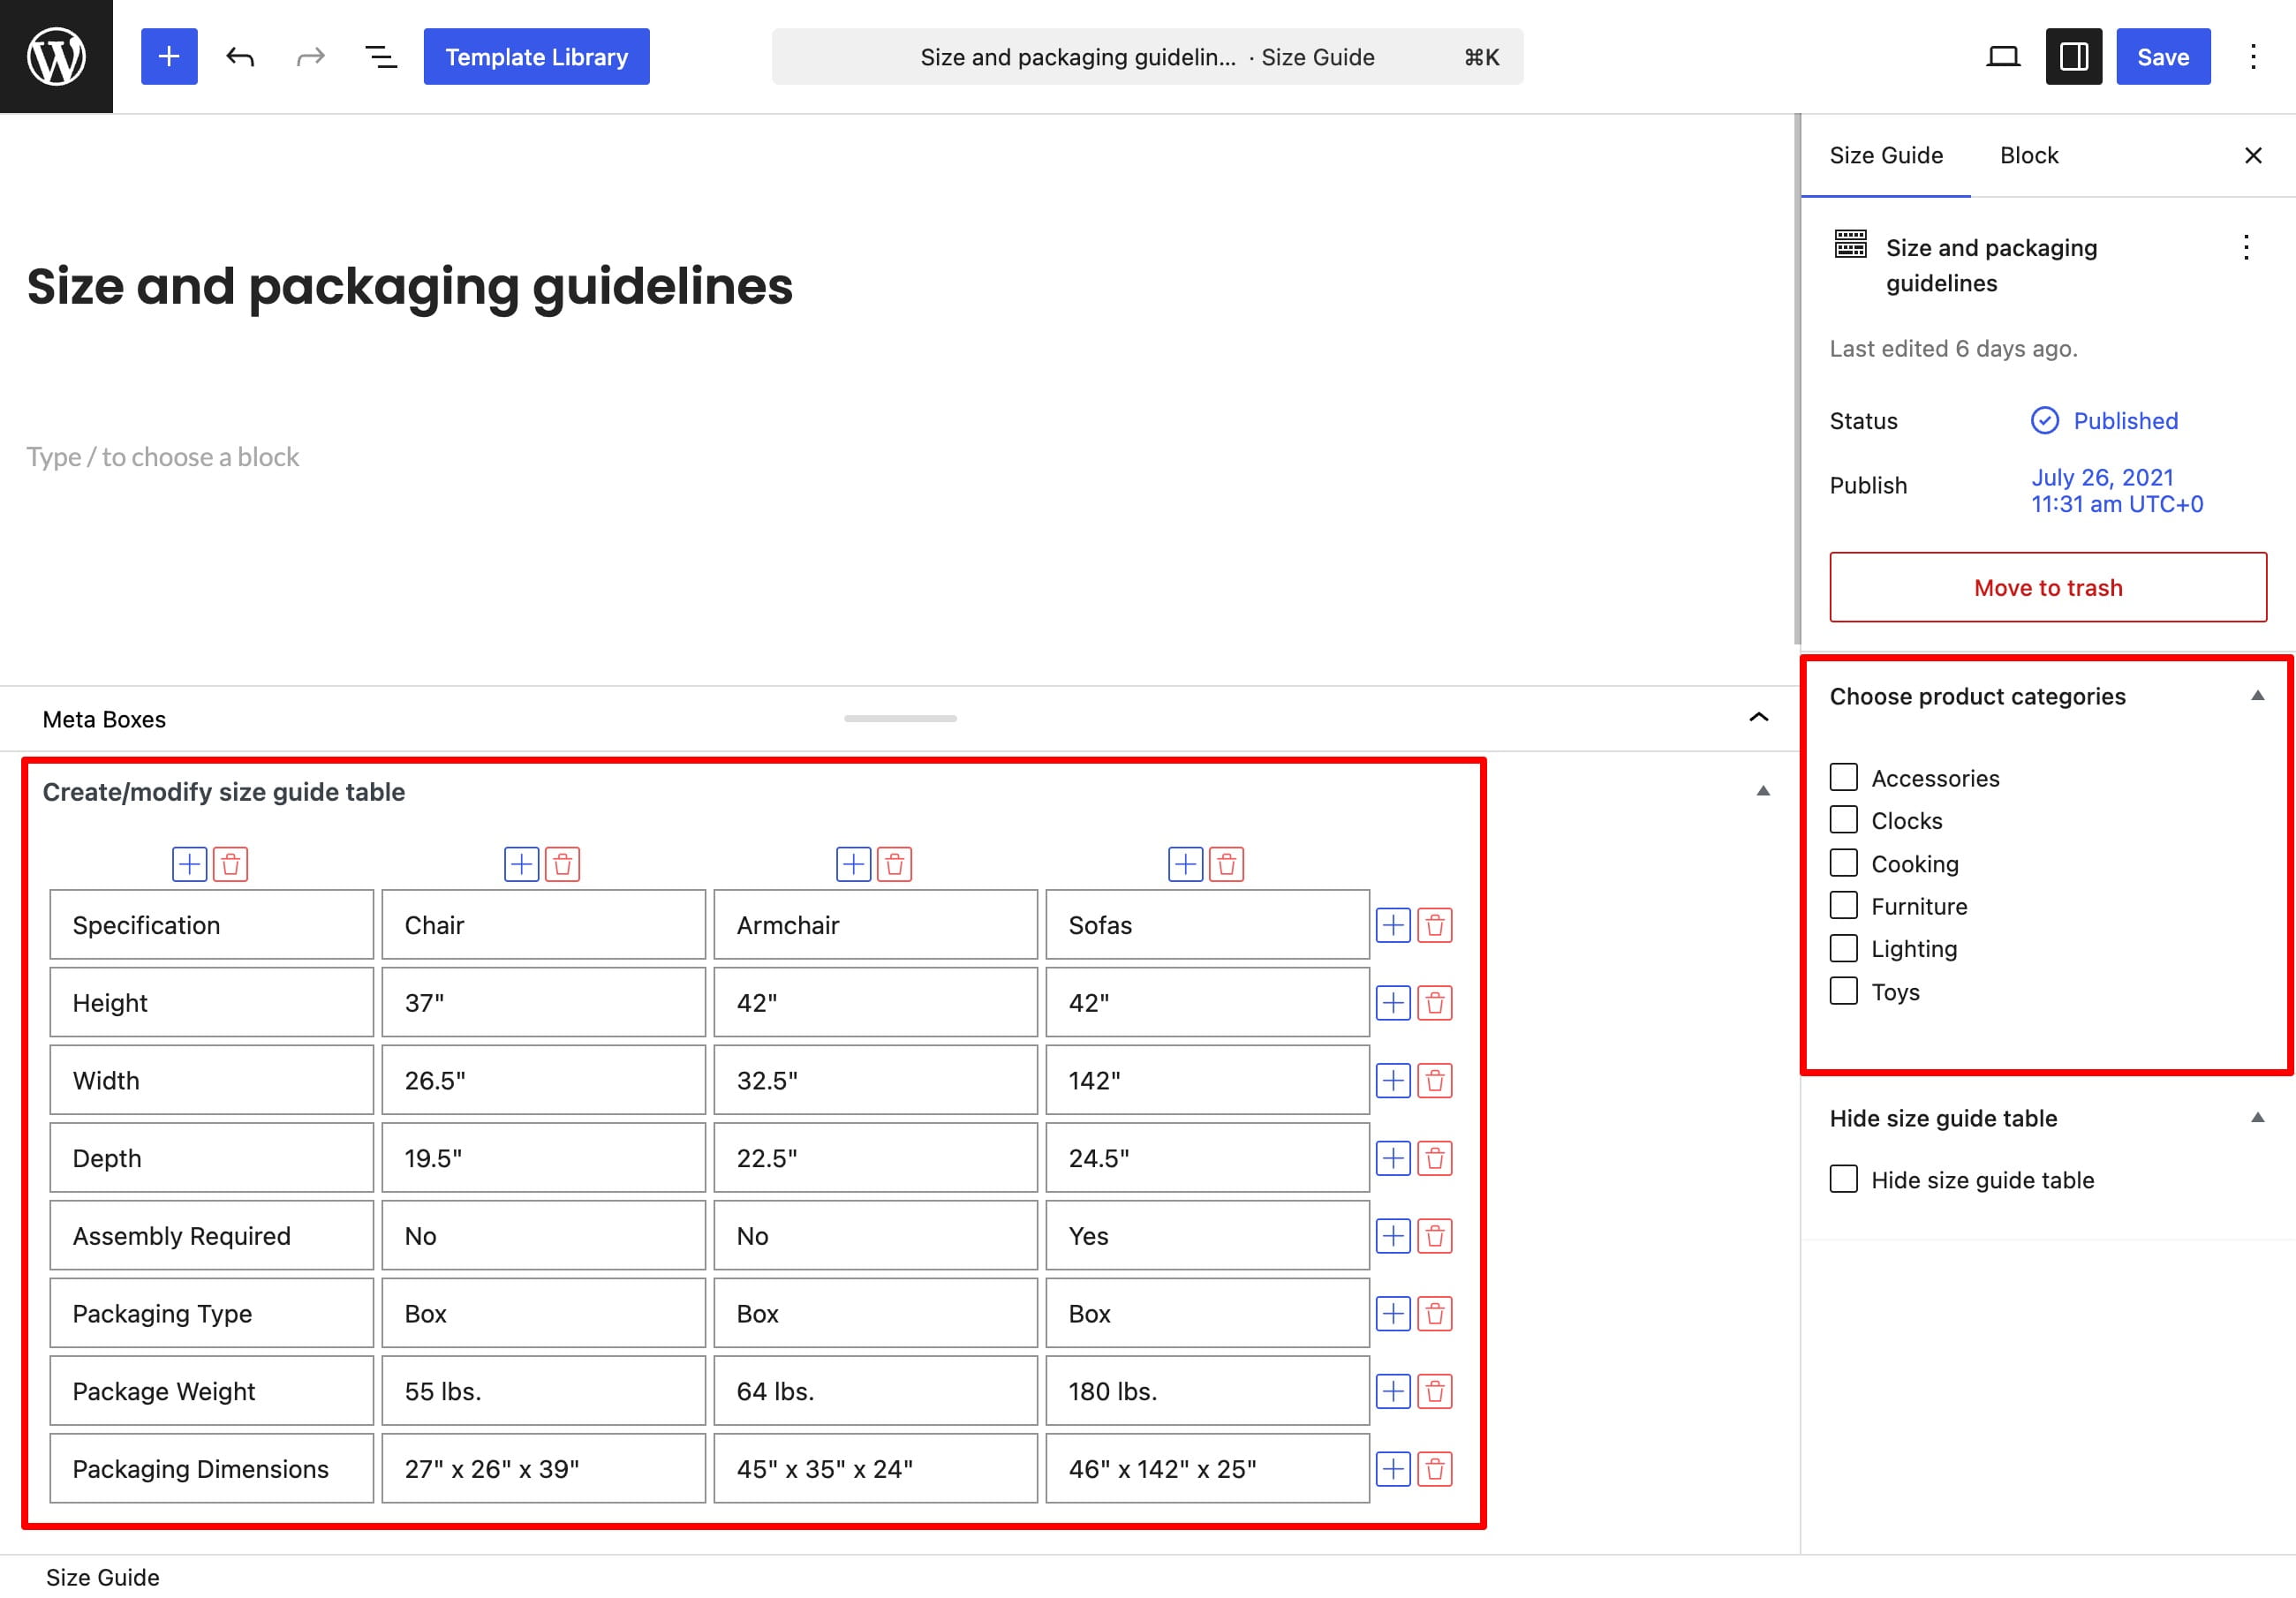Image resolution: width=2296 pixels, height=1598 pixels.
Task: Open the document overview list icon
Action: (381, 57)
